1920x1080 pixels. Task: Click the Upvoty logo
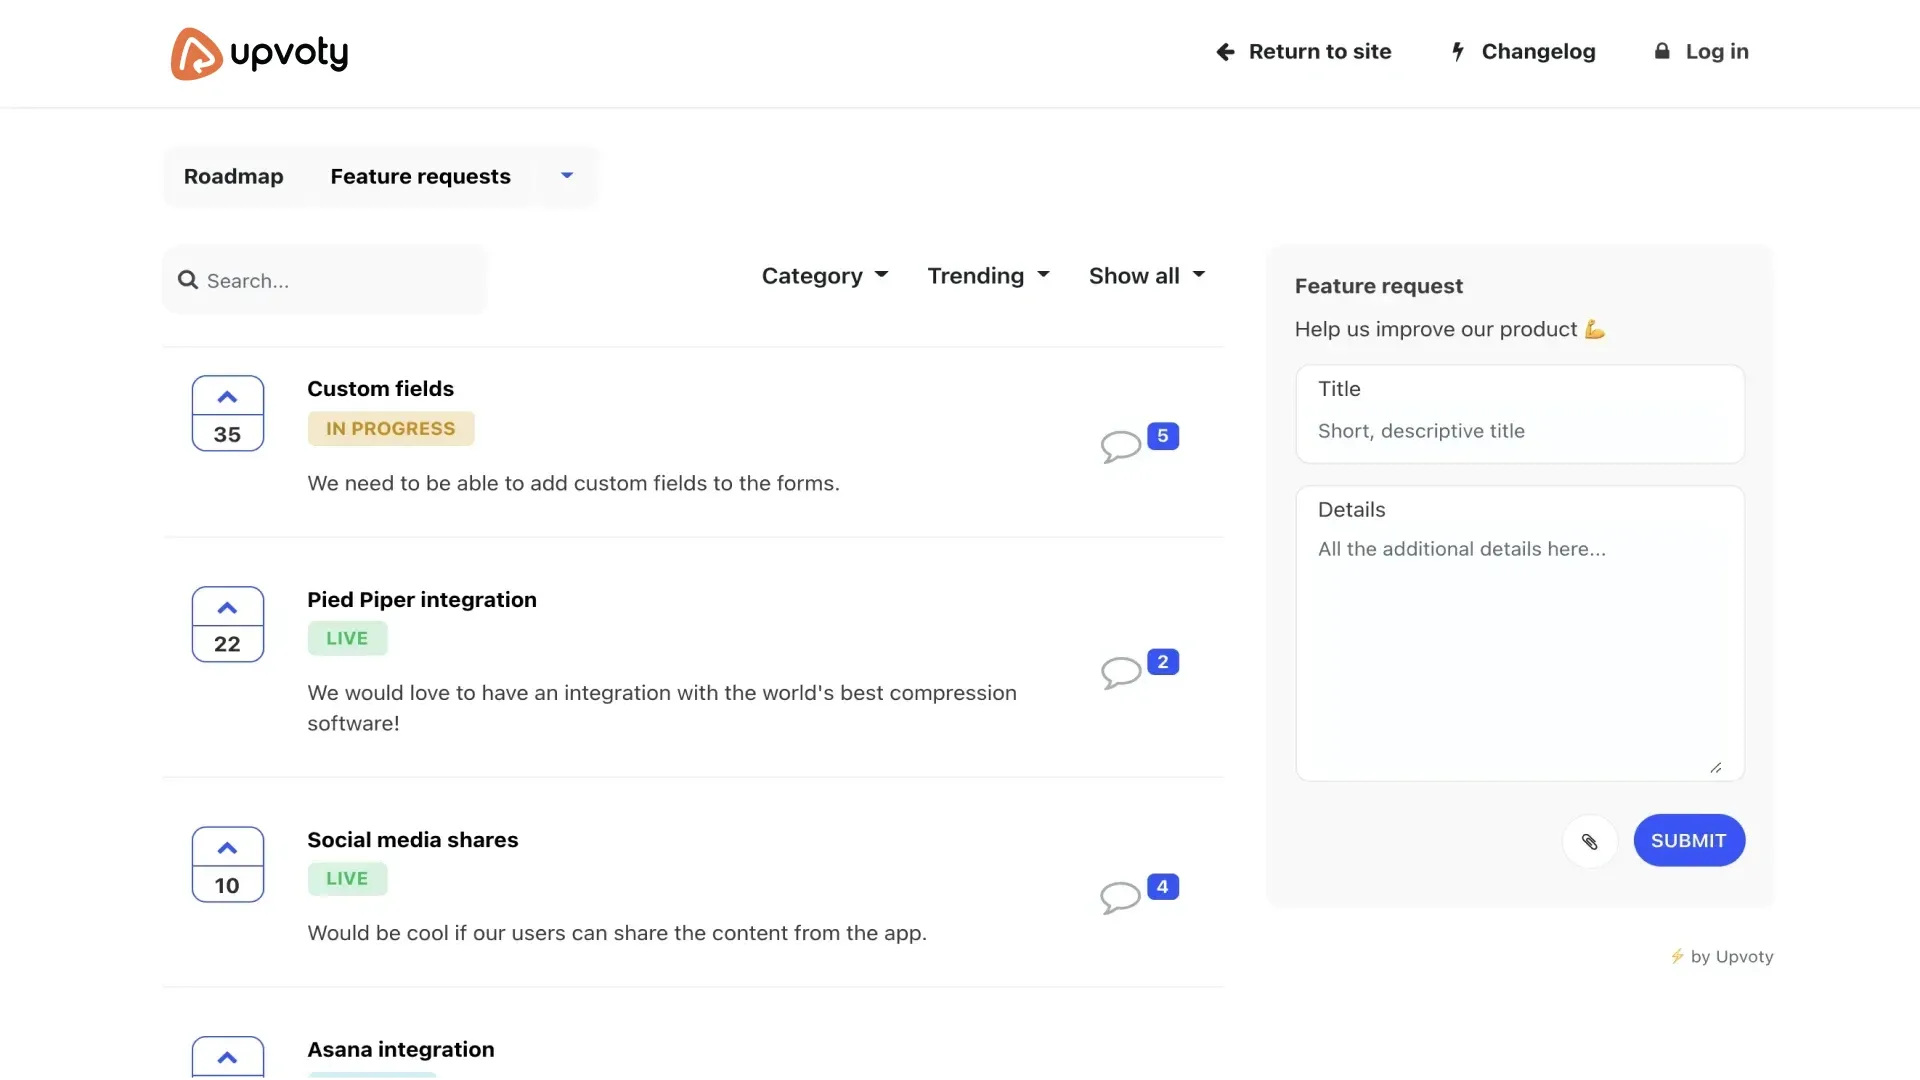[259, 53]
